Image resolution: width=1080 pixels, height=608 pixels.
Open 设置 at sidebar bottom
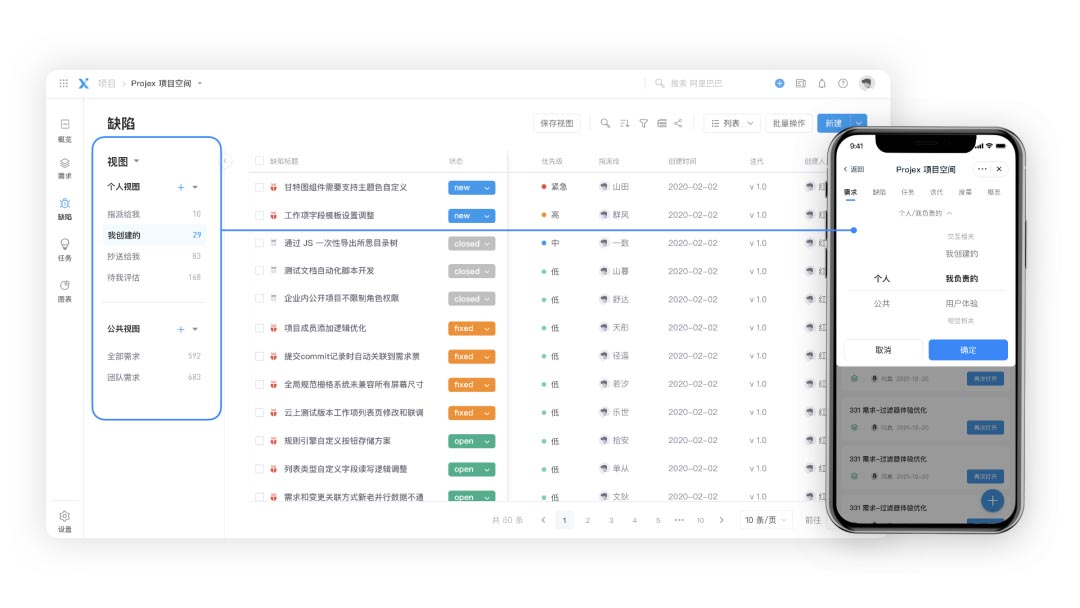click(x=65, y=521)
